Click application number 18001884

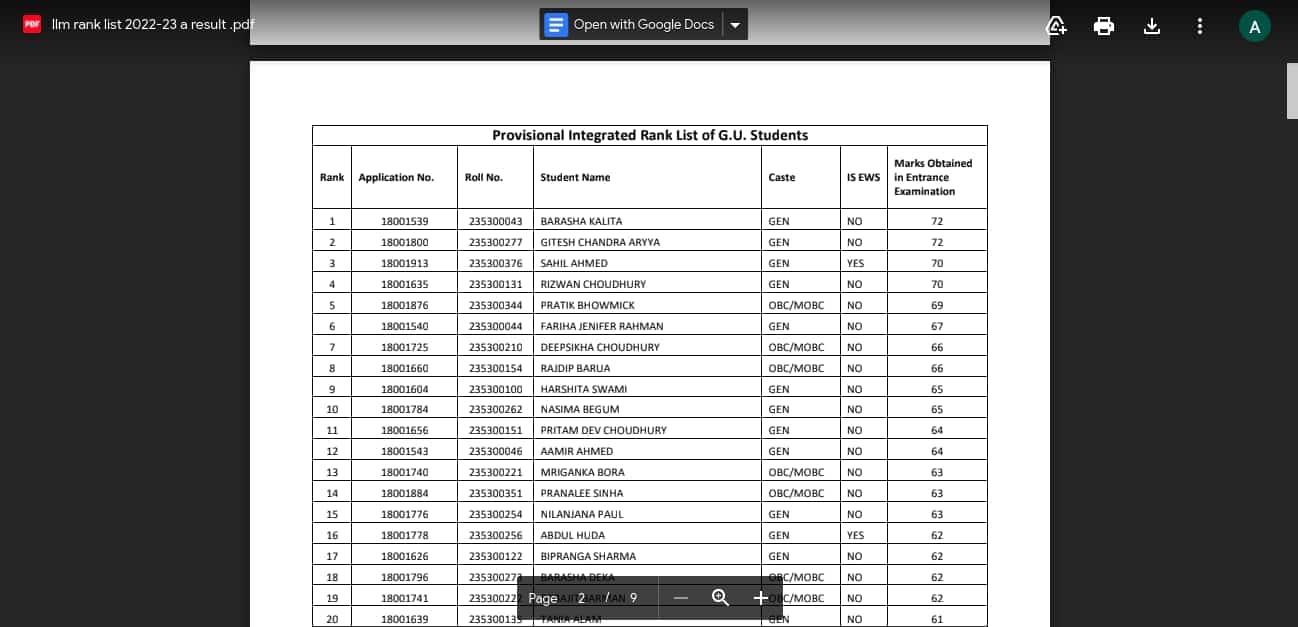tap(404, 493)
